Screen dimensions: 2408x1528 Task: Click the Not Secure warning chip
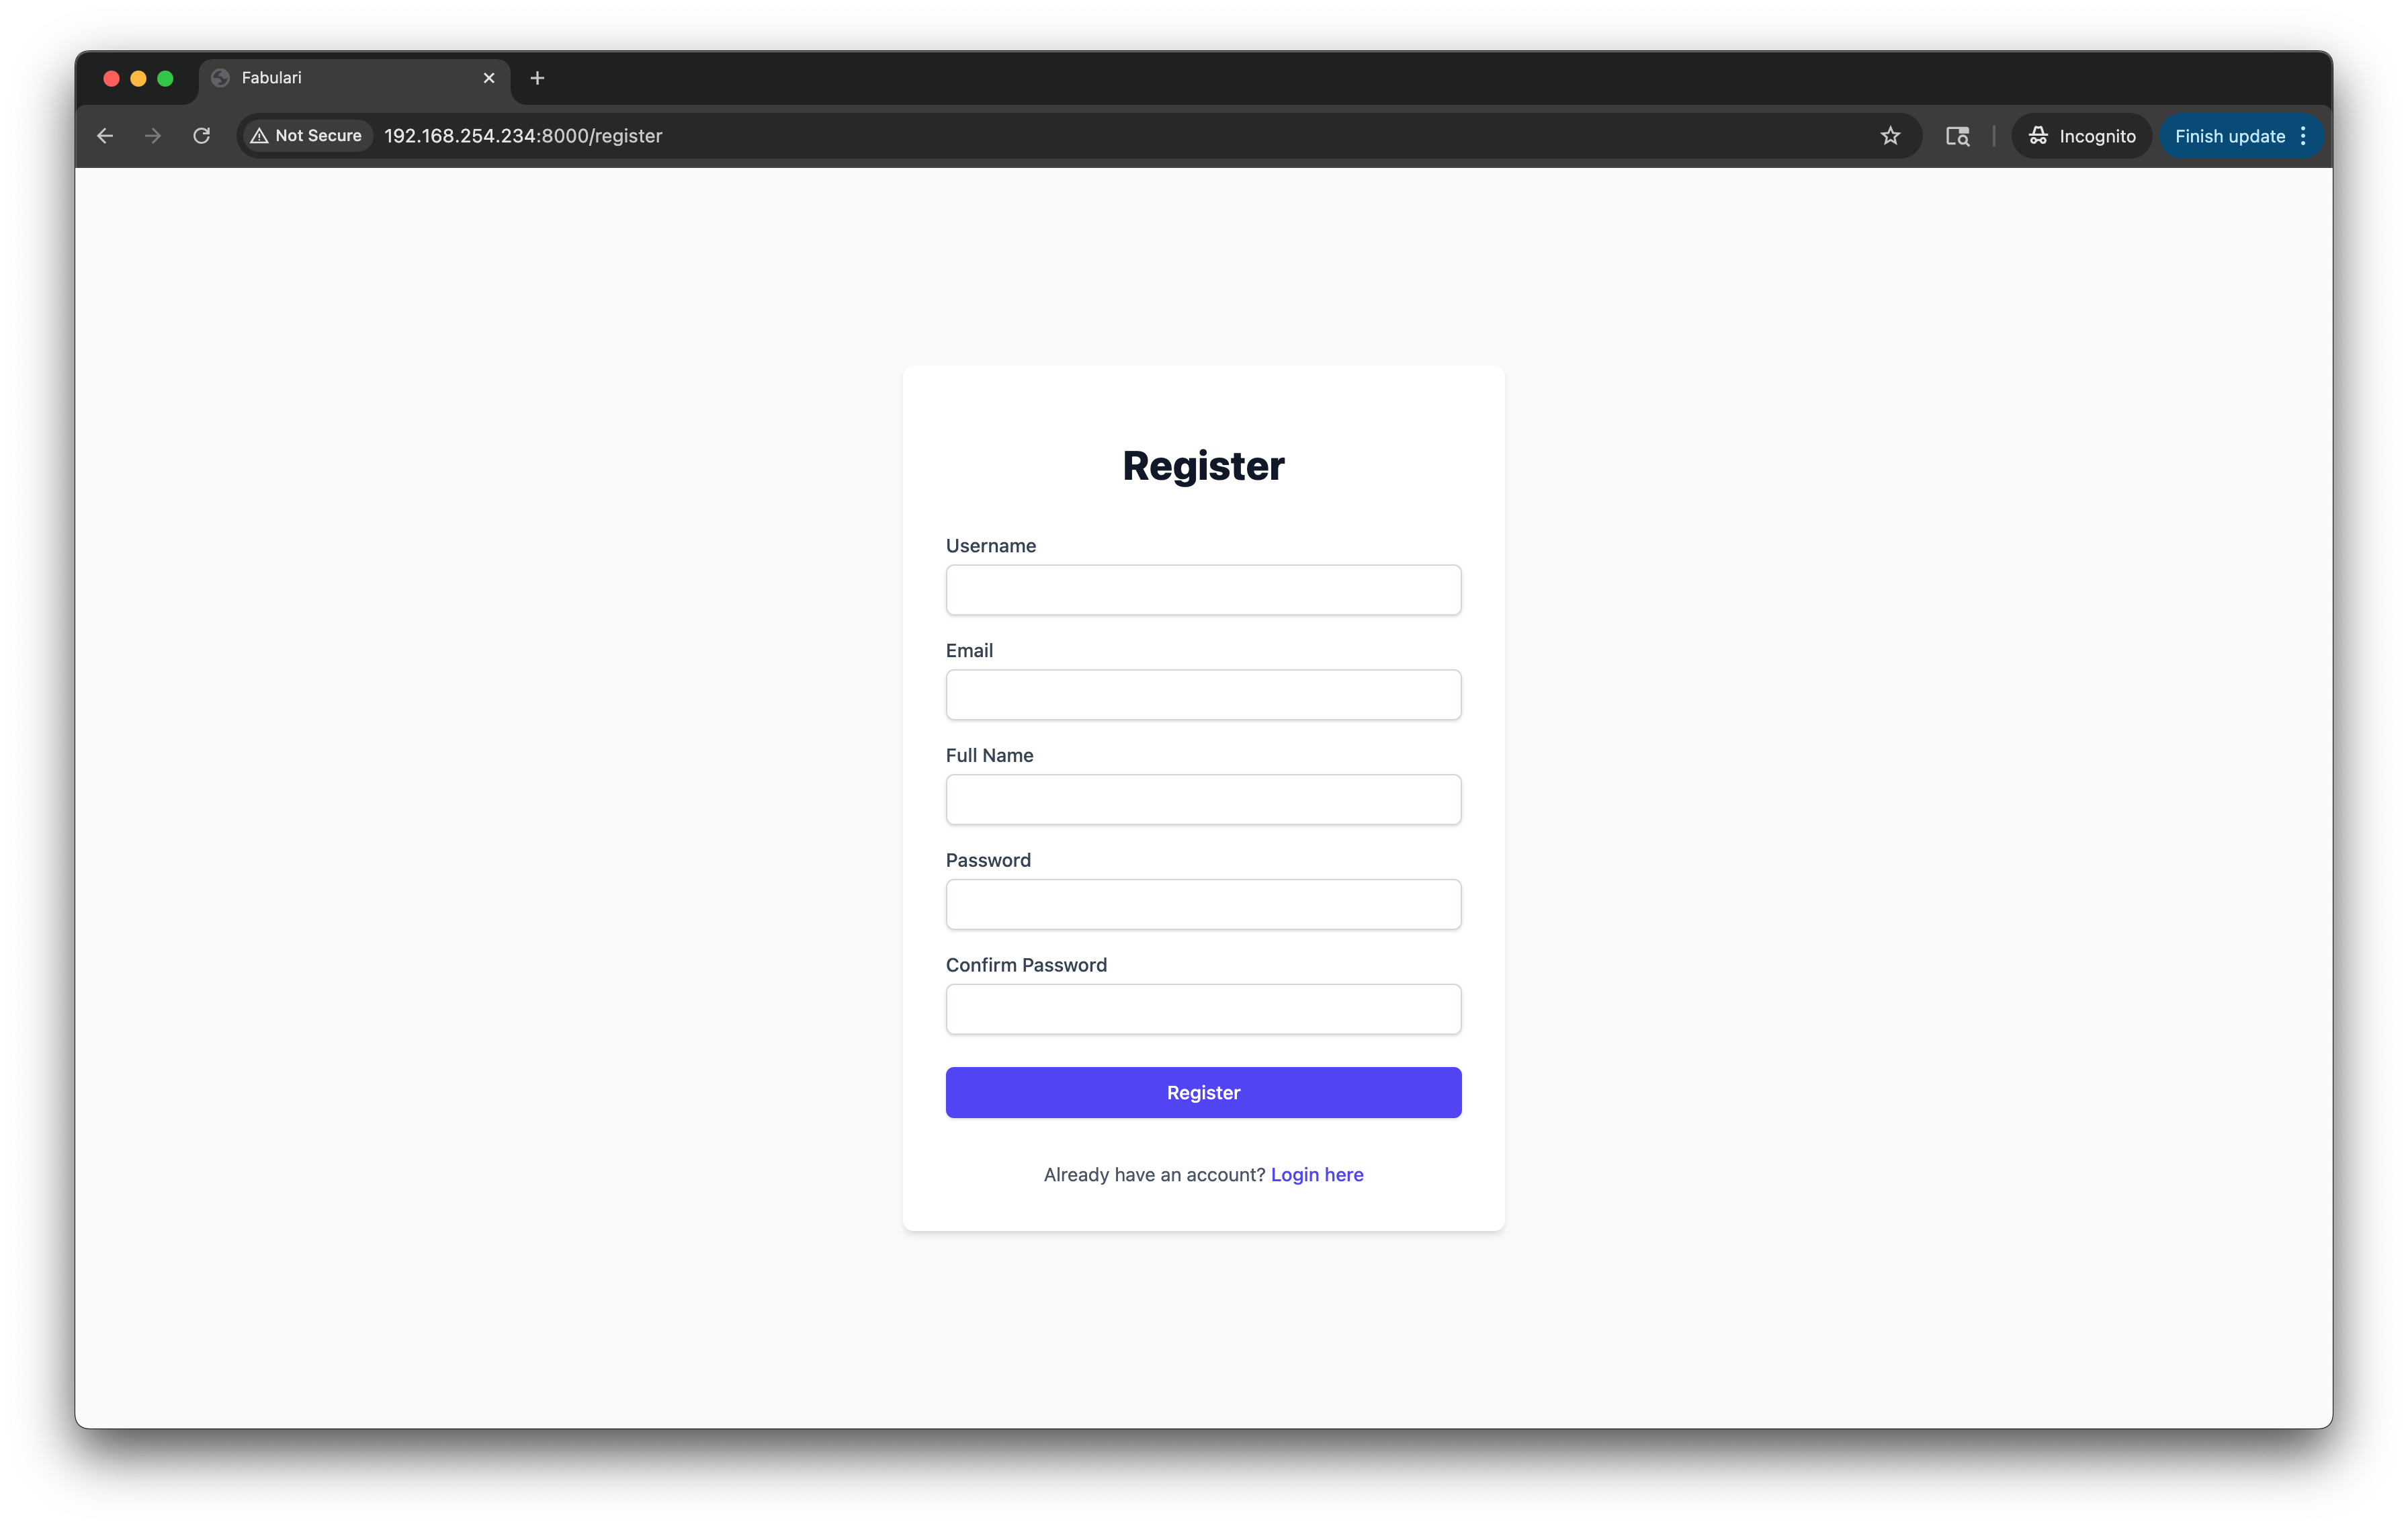(307, 136)
